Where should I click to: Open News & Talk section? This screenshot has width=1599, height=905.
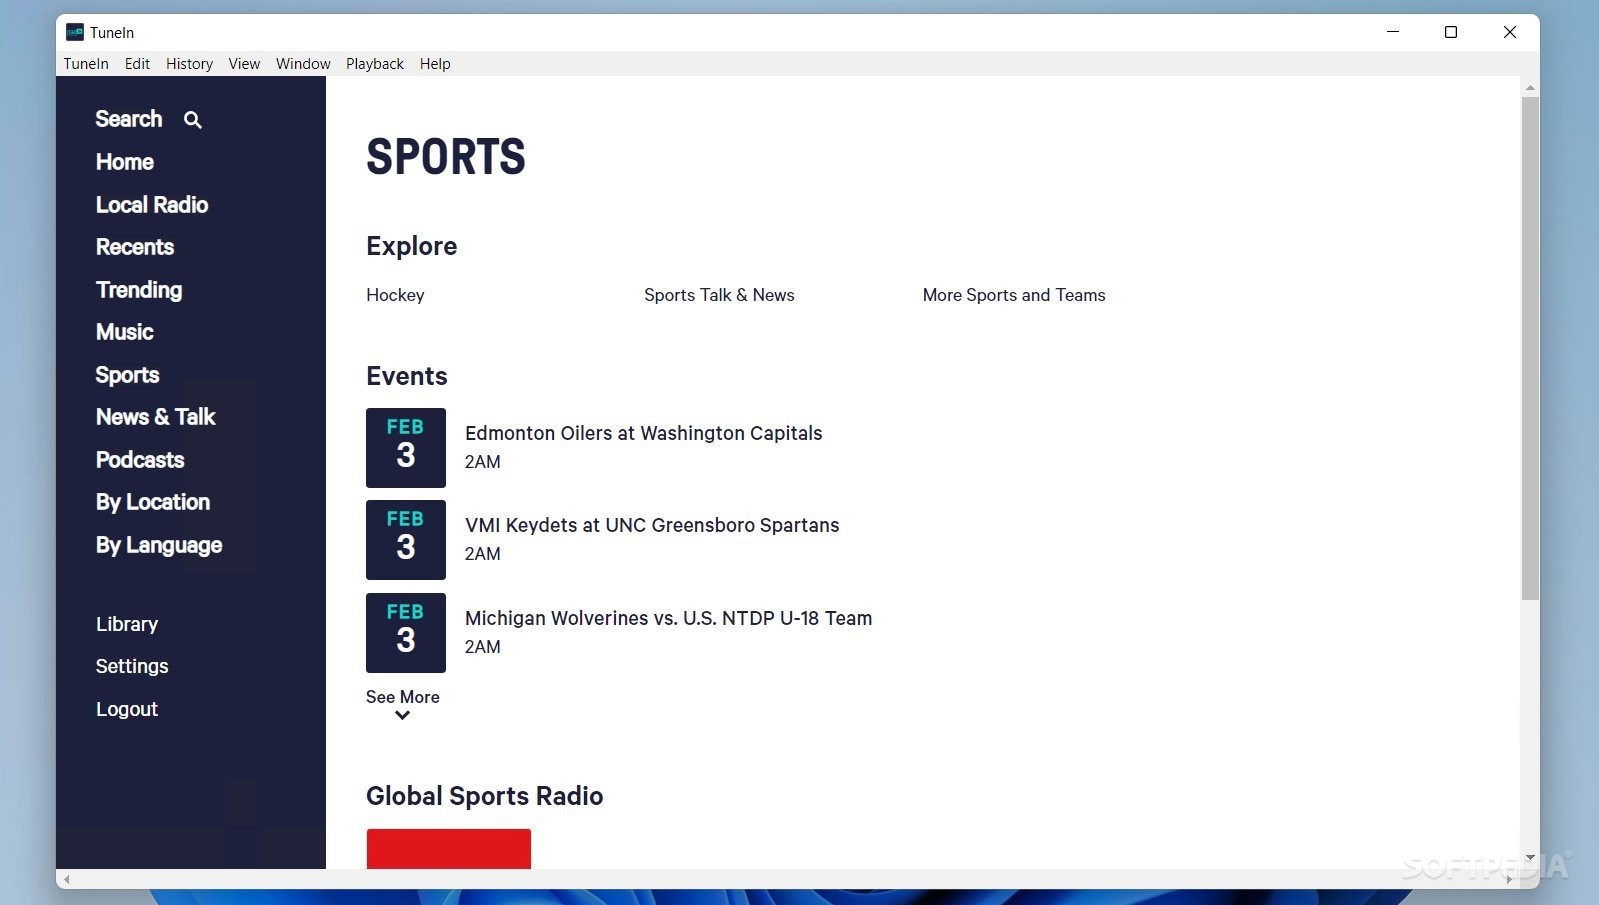pyautogui.click(x=156, y=417)
